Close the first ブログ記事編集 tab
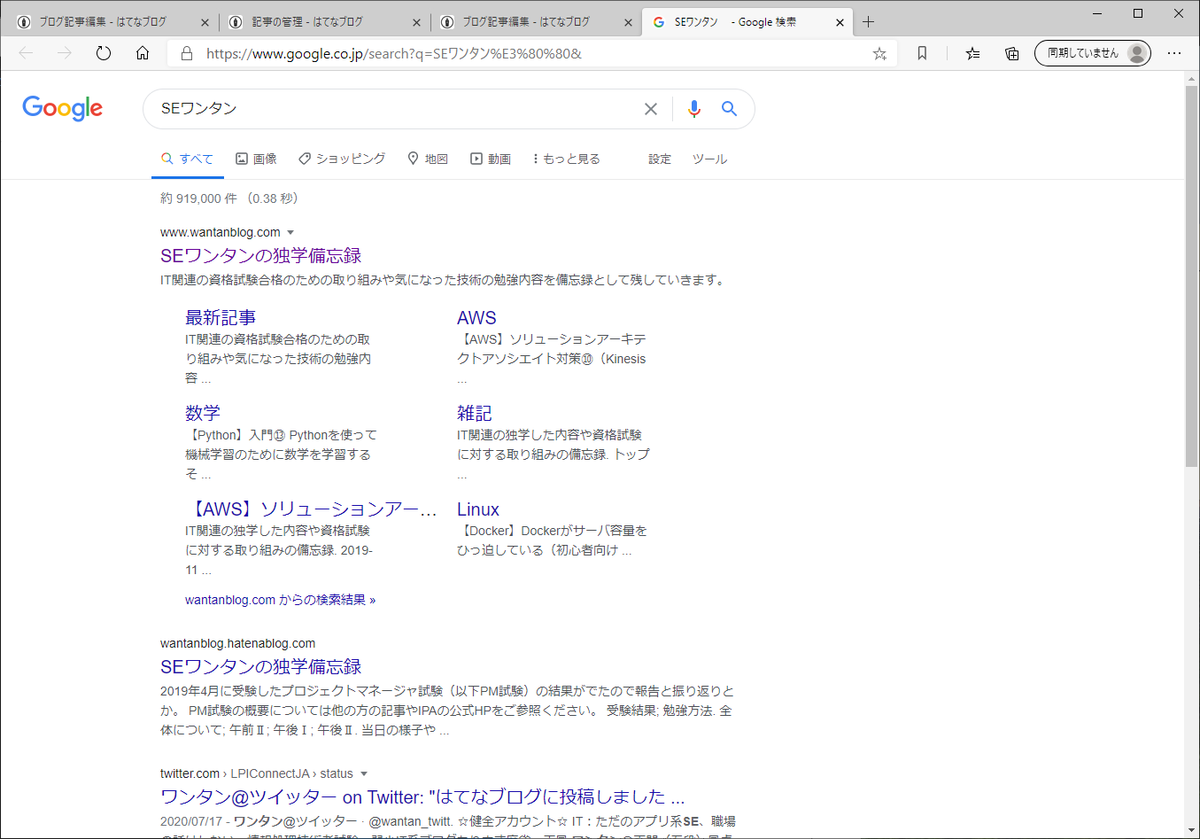 pyautogui.click(x=206, y=22)
